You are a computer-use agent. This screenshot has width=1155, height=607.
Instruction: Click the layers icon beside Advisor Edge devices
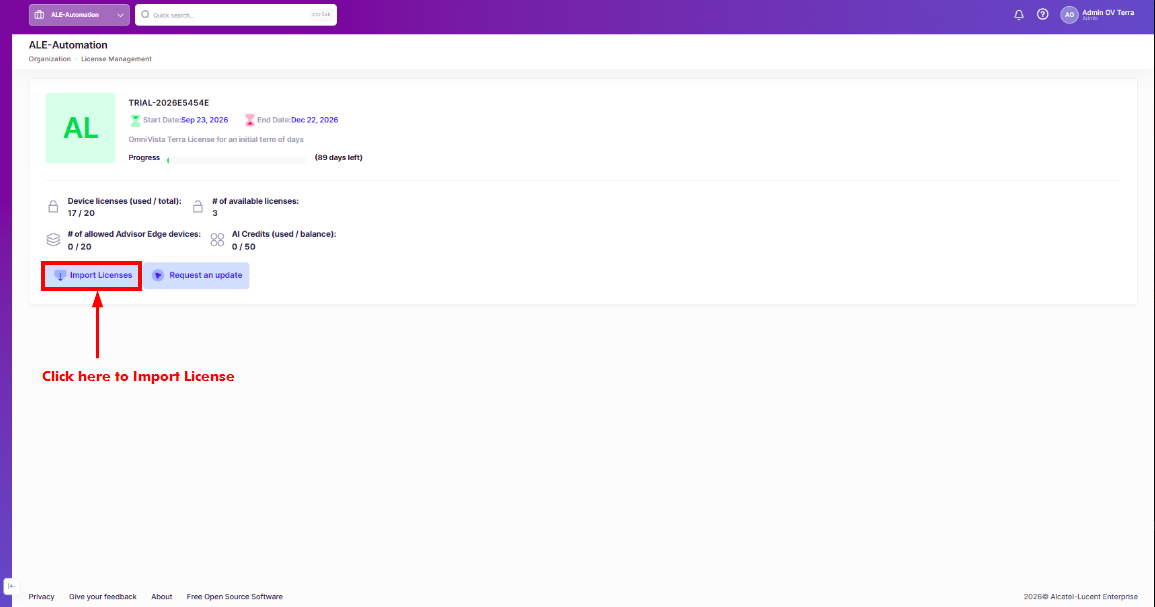53,240
